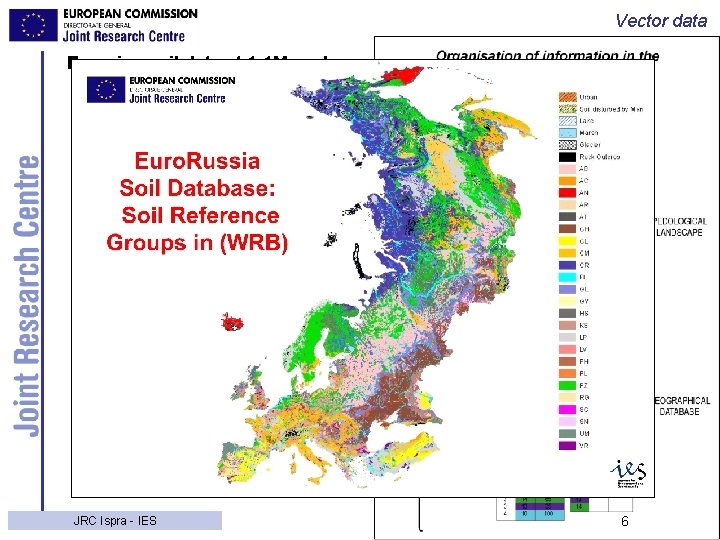Screen dimensions: 720x540
Task: Select the Lake hatched legend swatch
Action: (x=568, y=121)
